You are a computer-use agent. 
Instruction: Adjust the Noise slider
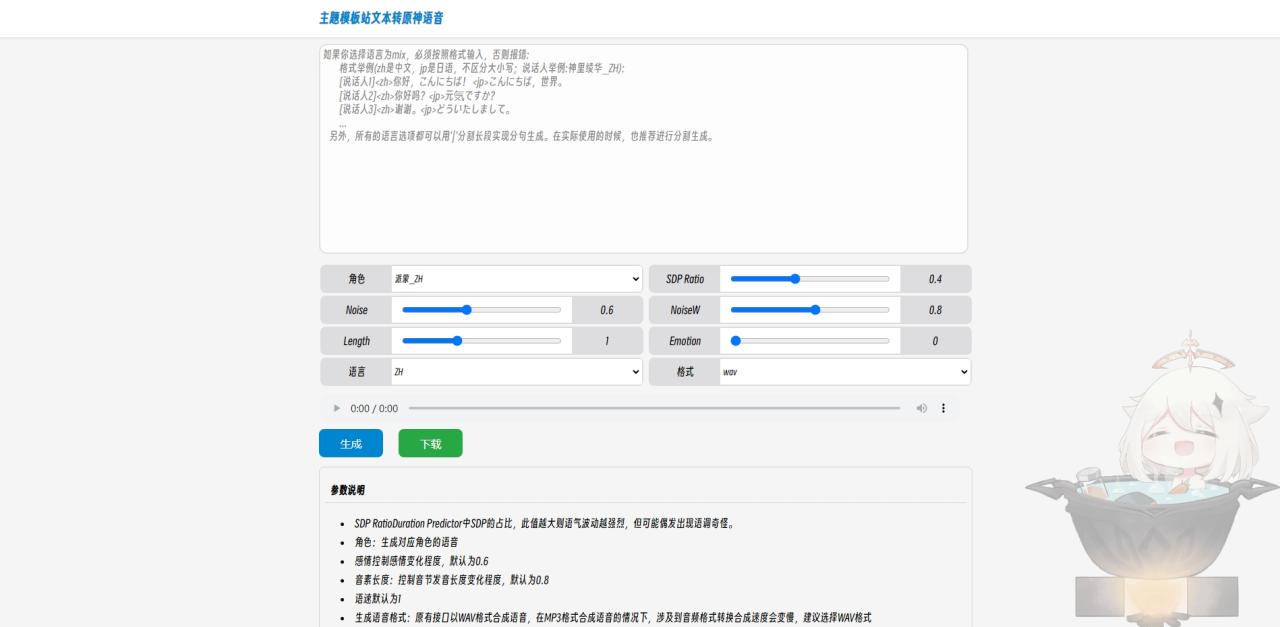[466, 310]
